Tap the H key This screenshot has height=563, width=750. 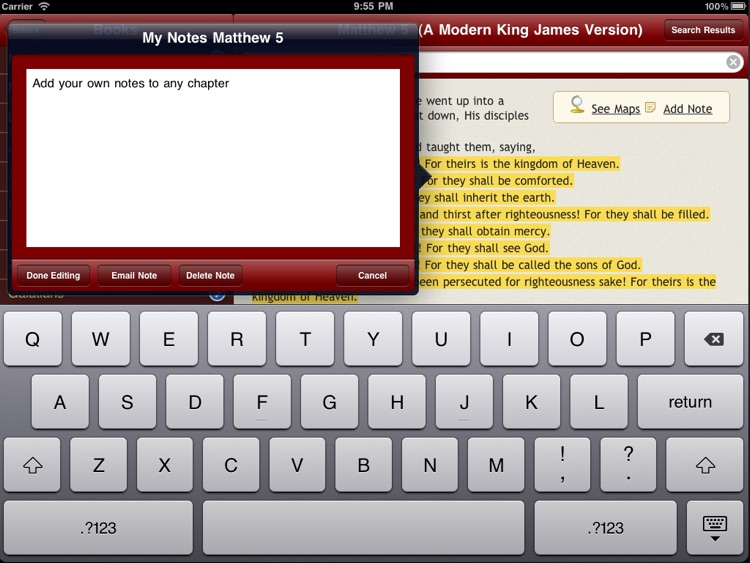(x=397, y=402)
